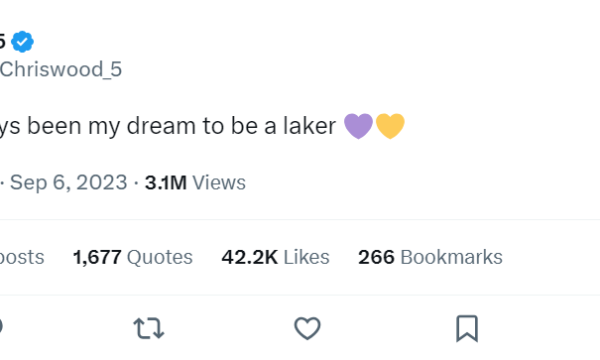Click the word "dream" in the tweet
Viewport: 600px width, 360px height.
click(161, 125)
